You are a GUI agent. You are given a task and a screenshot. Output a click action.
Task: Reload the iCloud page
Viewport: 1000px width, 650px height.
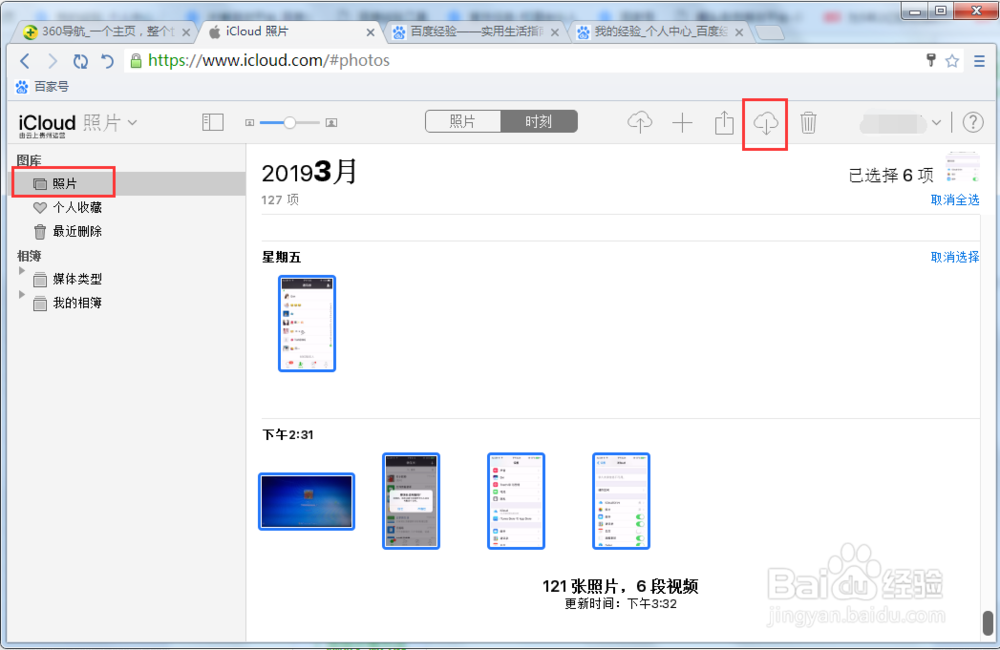pyautogui.click(x=80, y=61)
